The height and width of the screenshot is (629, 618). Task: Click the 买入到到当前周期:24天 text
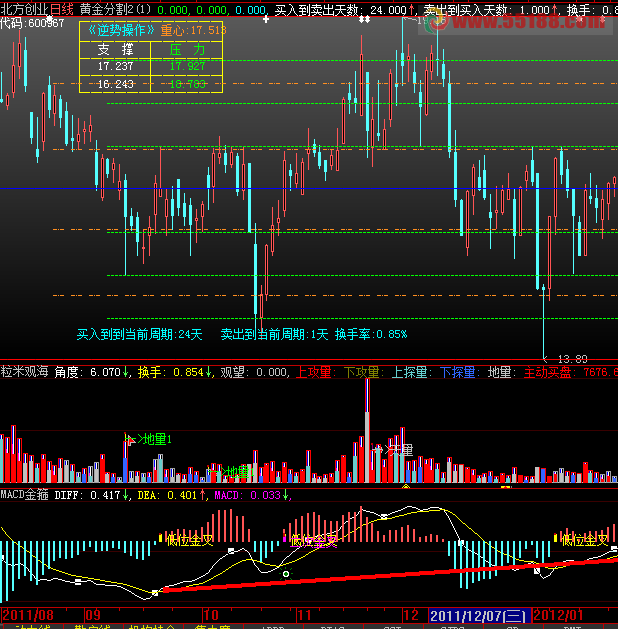tap(140, 334)
